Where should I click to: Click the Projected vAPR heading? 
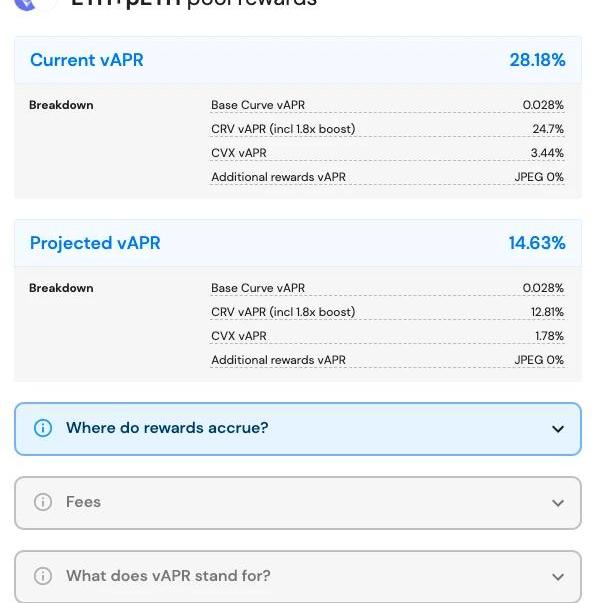coord(95,243)
